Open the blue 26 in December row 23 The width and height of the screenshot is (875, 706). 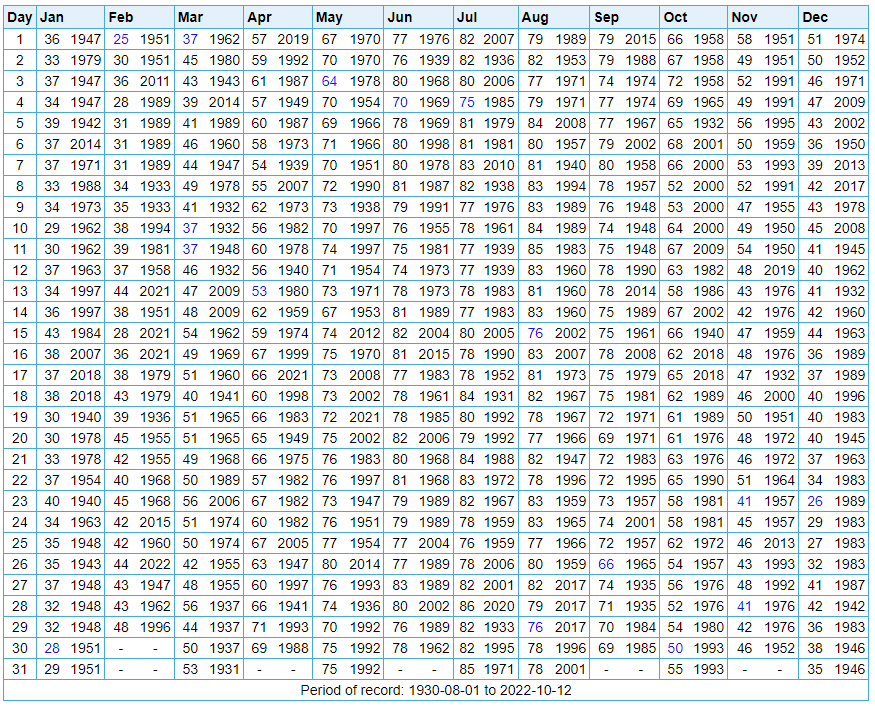pos(815,501)
